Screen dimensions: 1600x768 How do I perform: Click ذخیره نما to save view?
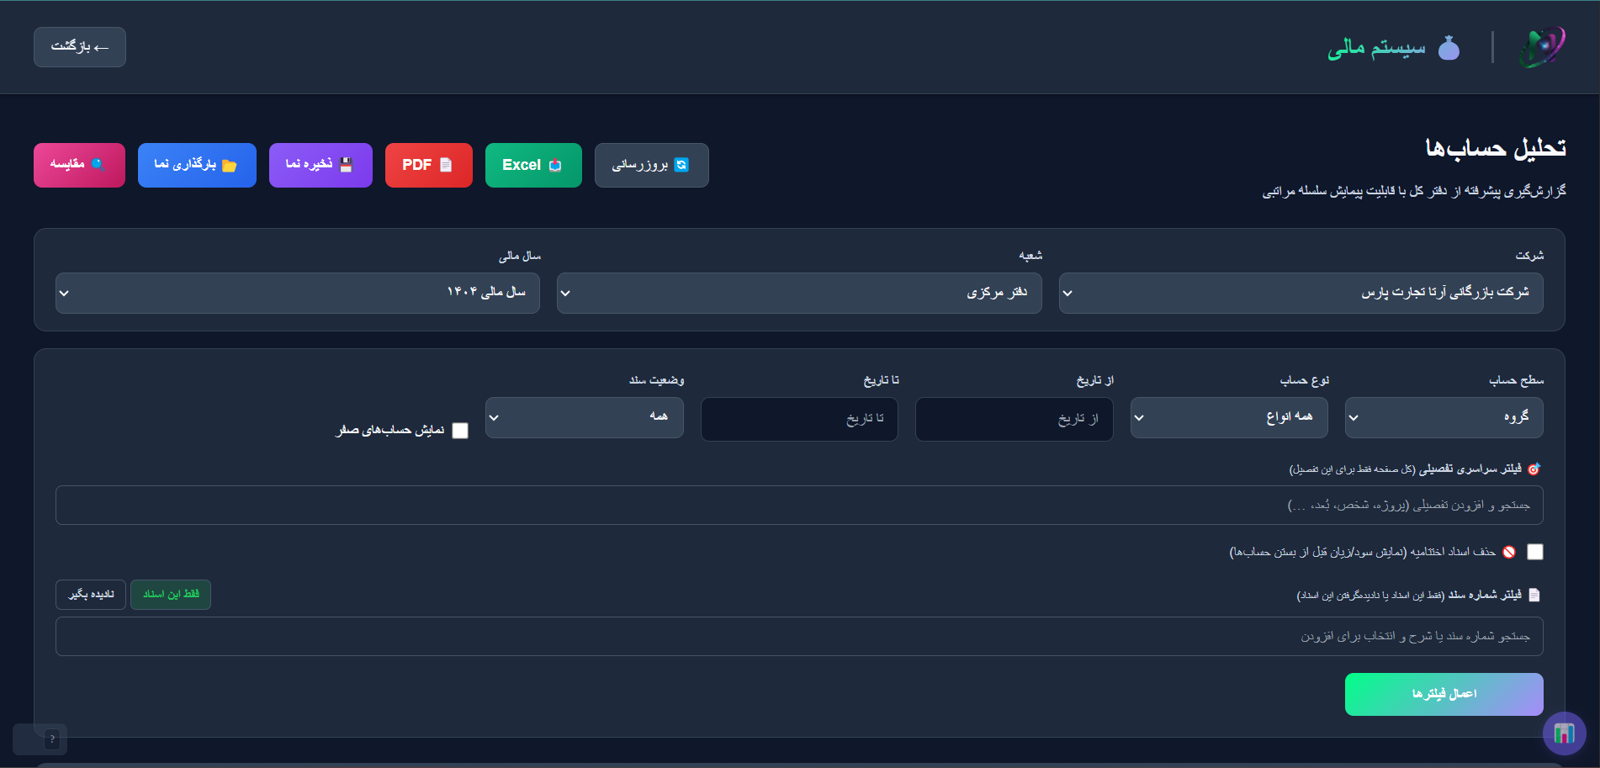tap(320, 165)
